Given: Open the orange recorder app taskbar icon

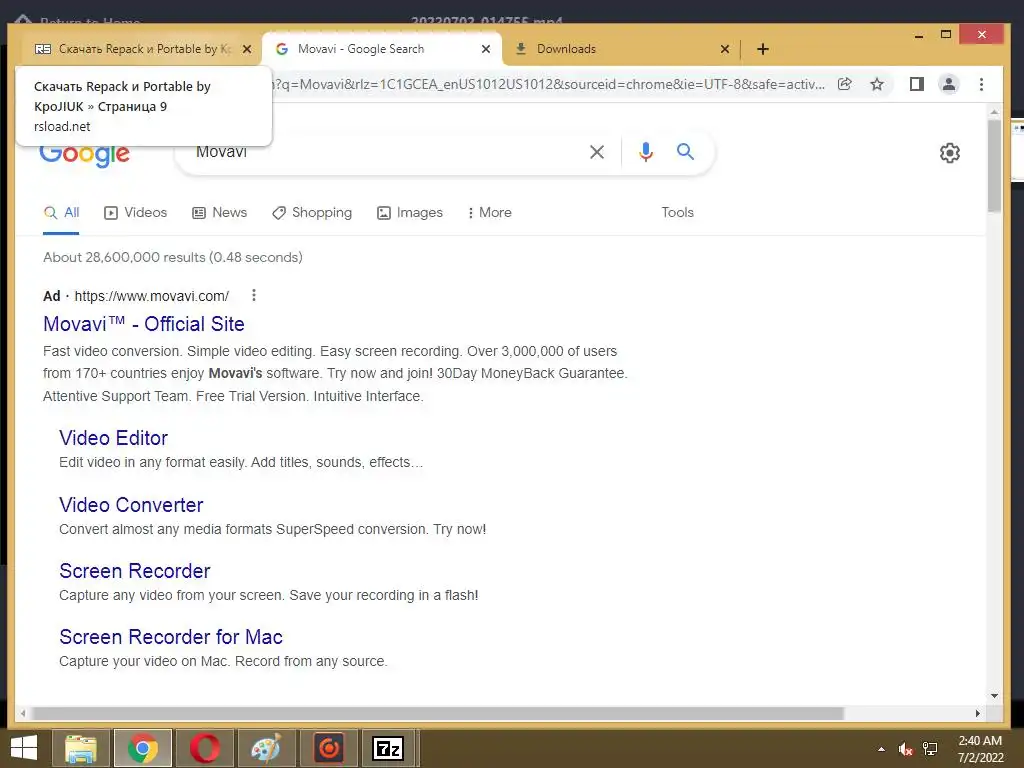Looking at the screenshot, I should pyautogui.click(x=328, y=748).
